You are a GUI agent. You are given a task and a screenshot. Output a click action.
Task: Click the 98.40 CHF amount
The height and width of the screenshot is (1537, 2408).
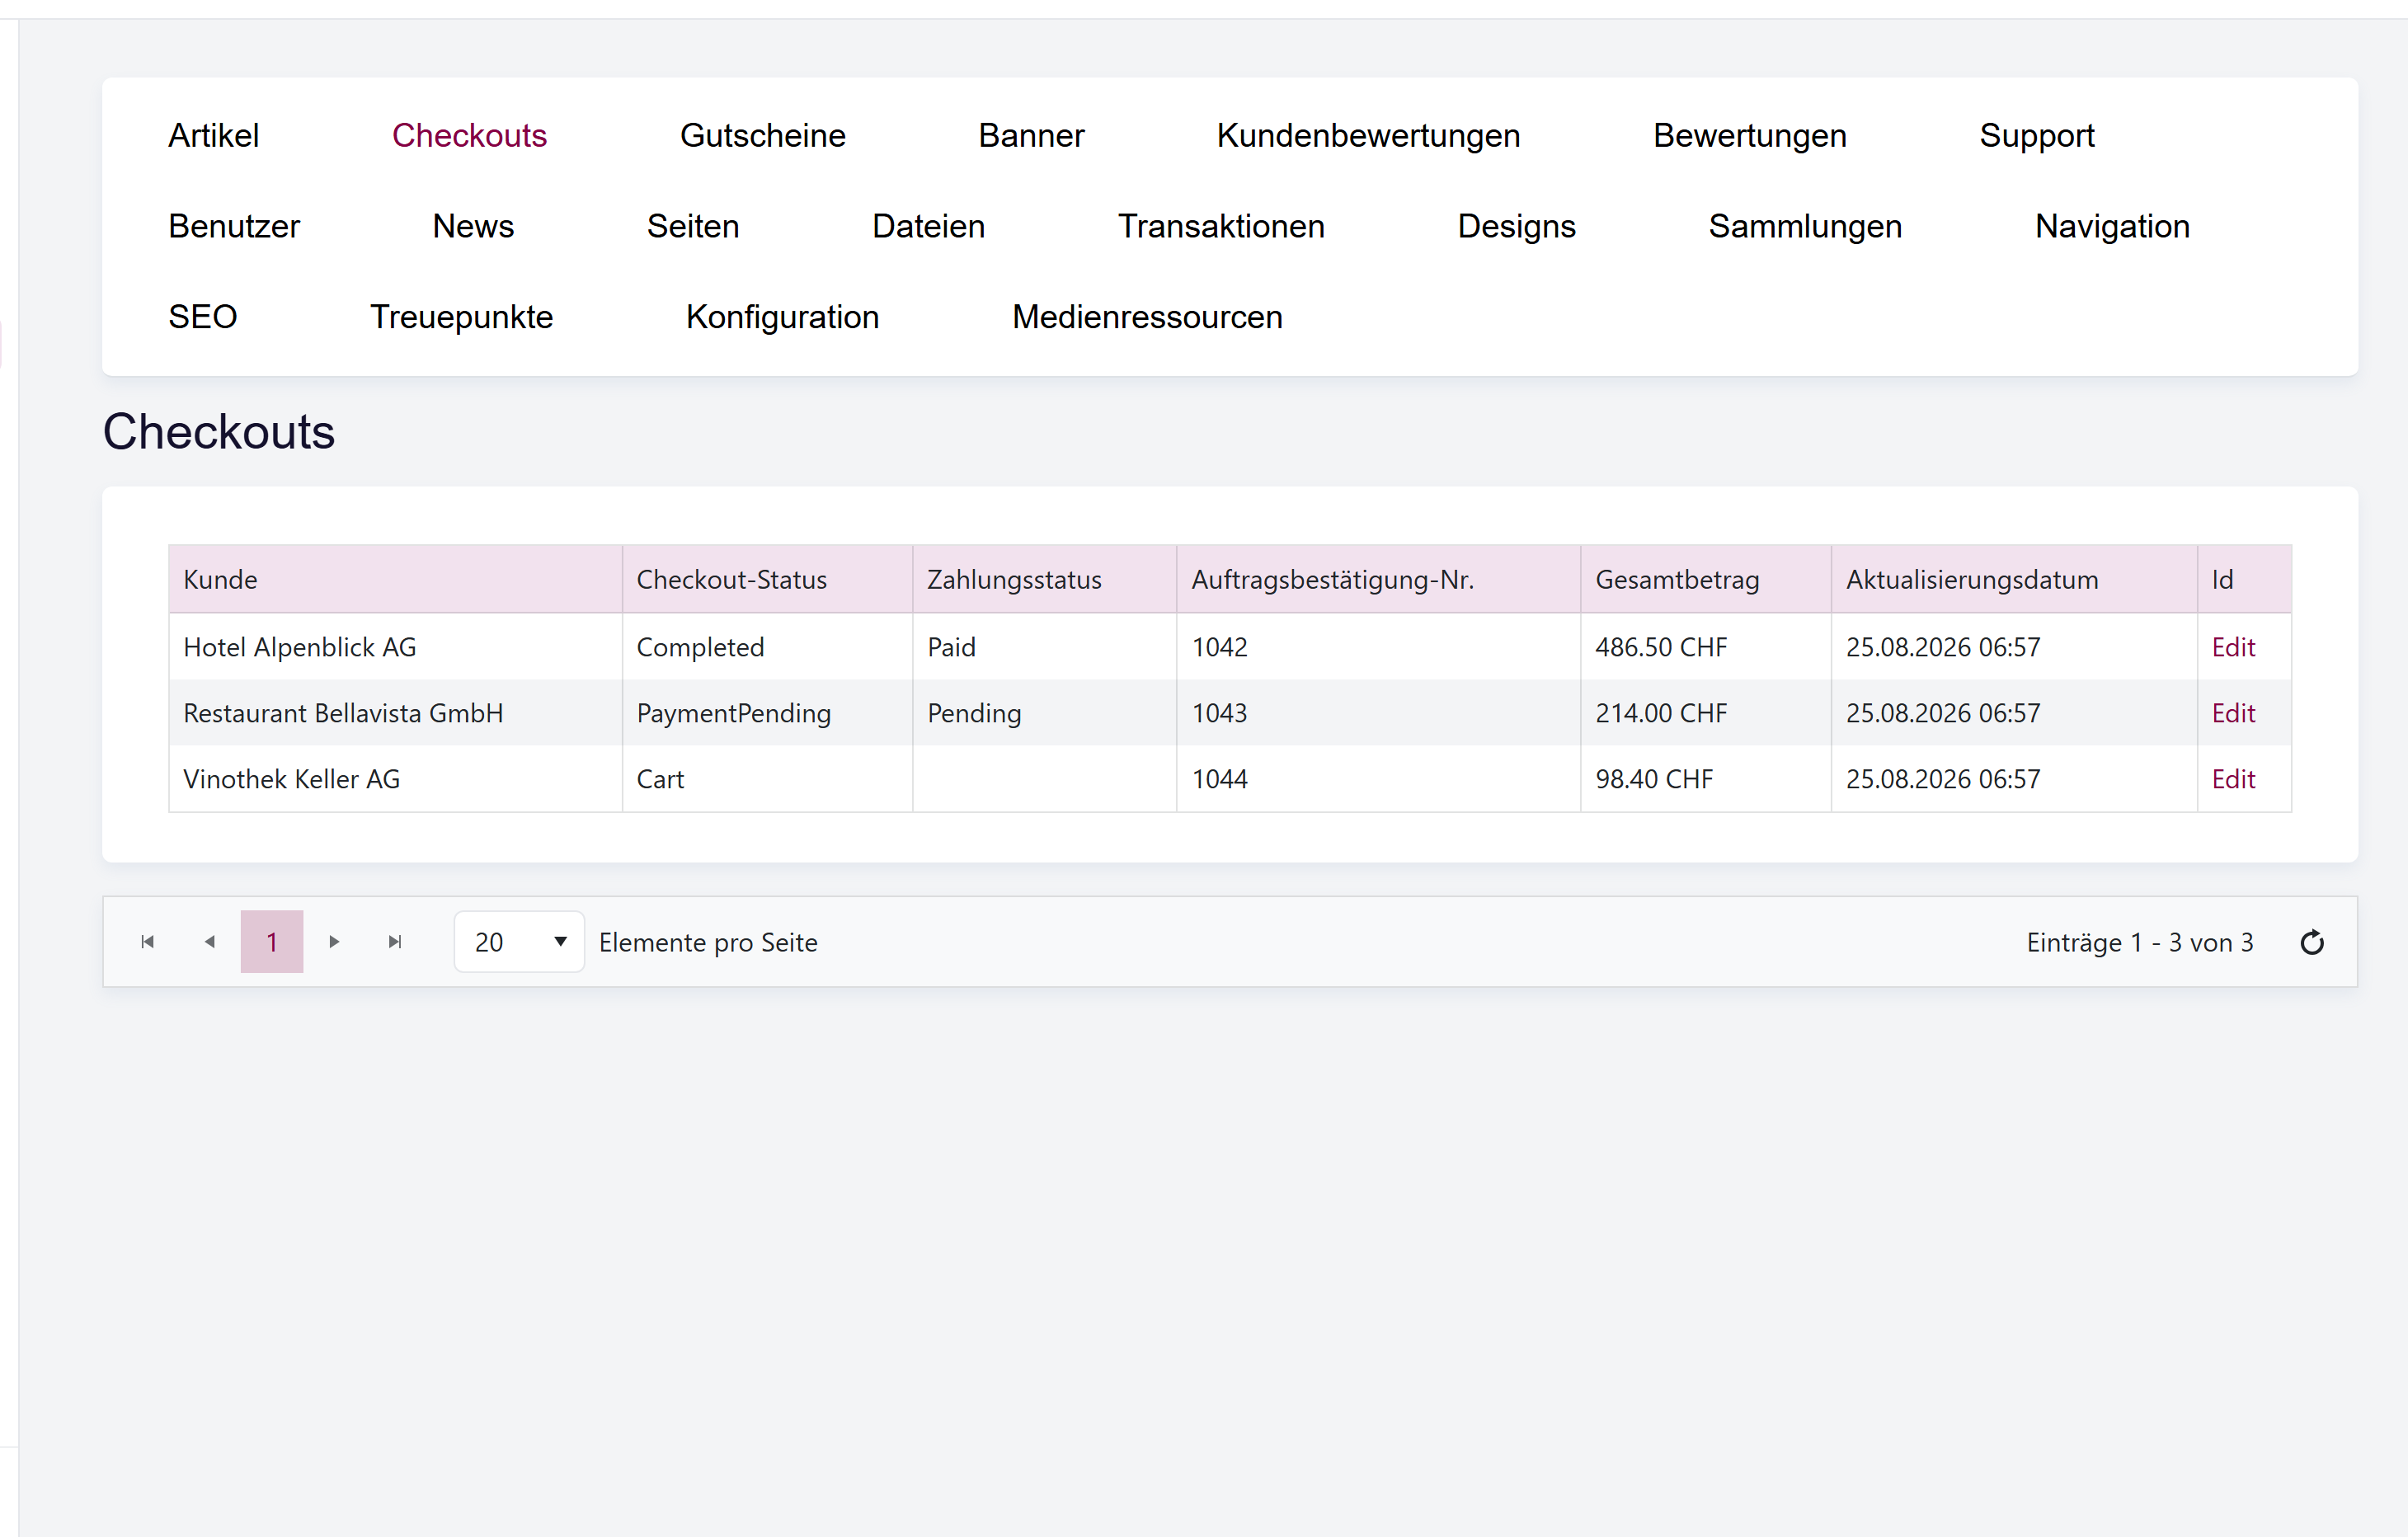click(1654, 780)
